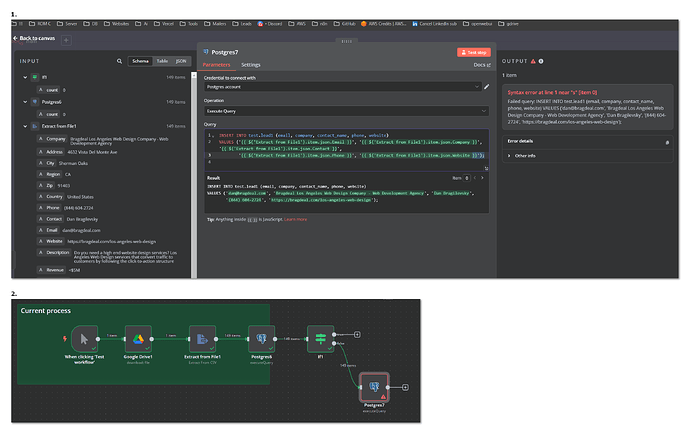
Task: Click the edit credential pencil icon
Action: click(x=486, y=87)
